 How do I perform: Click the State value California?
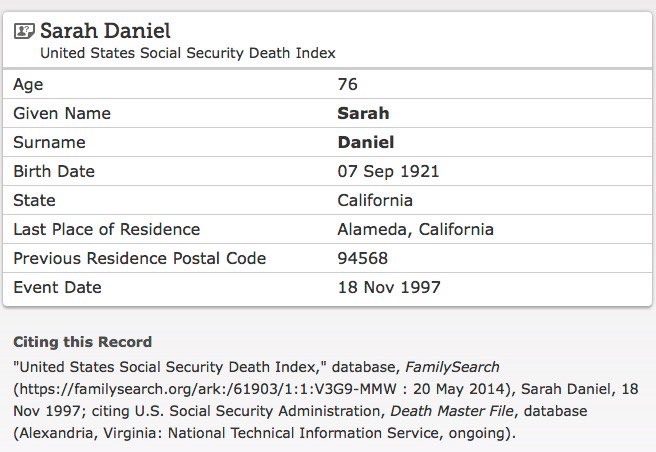(375, 200)
